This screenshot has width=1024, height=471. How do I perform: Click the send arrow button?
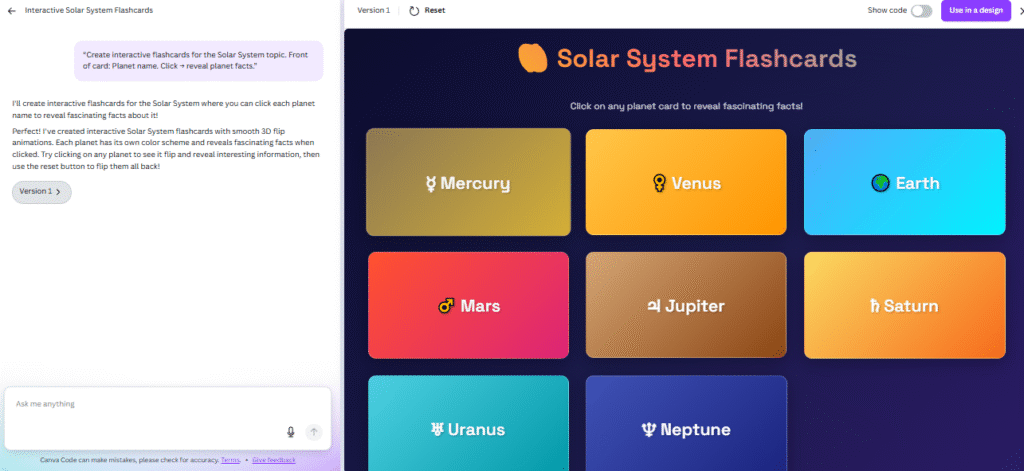click(314, 432)
